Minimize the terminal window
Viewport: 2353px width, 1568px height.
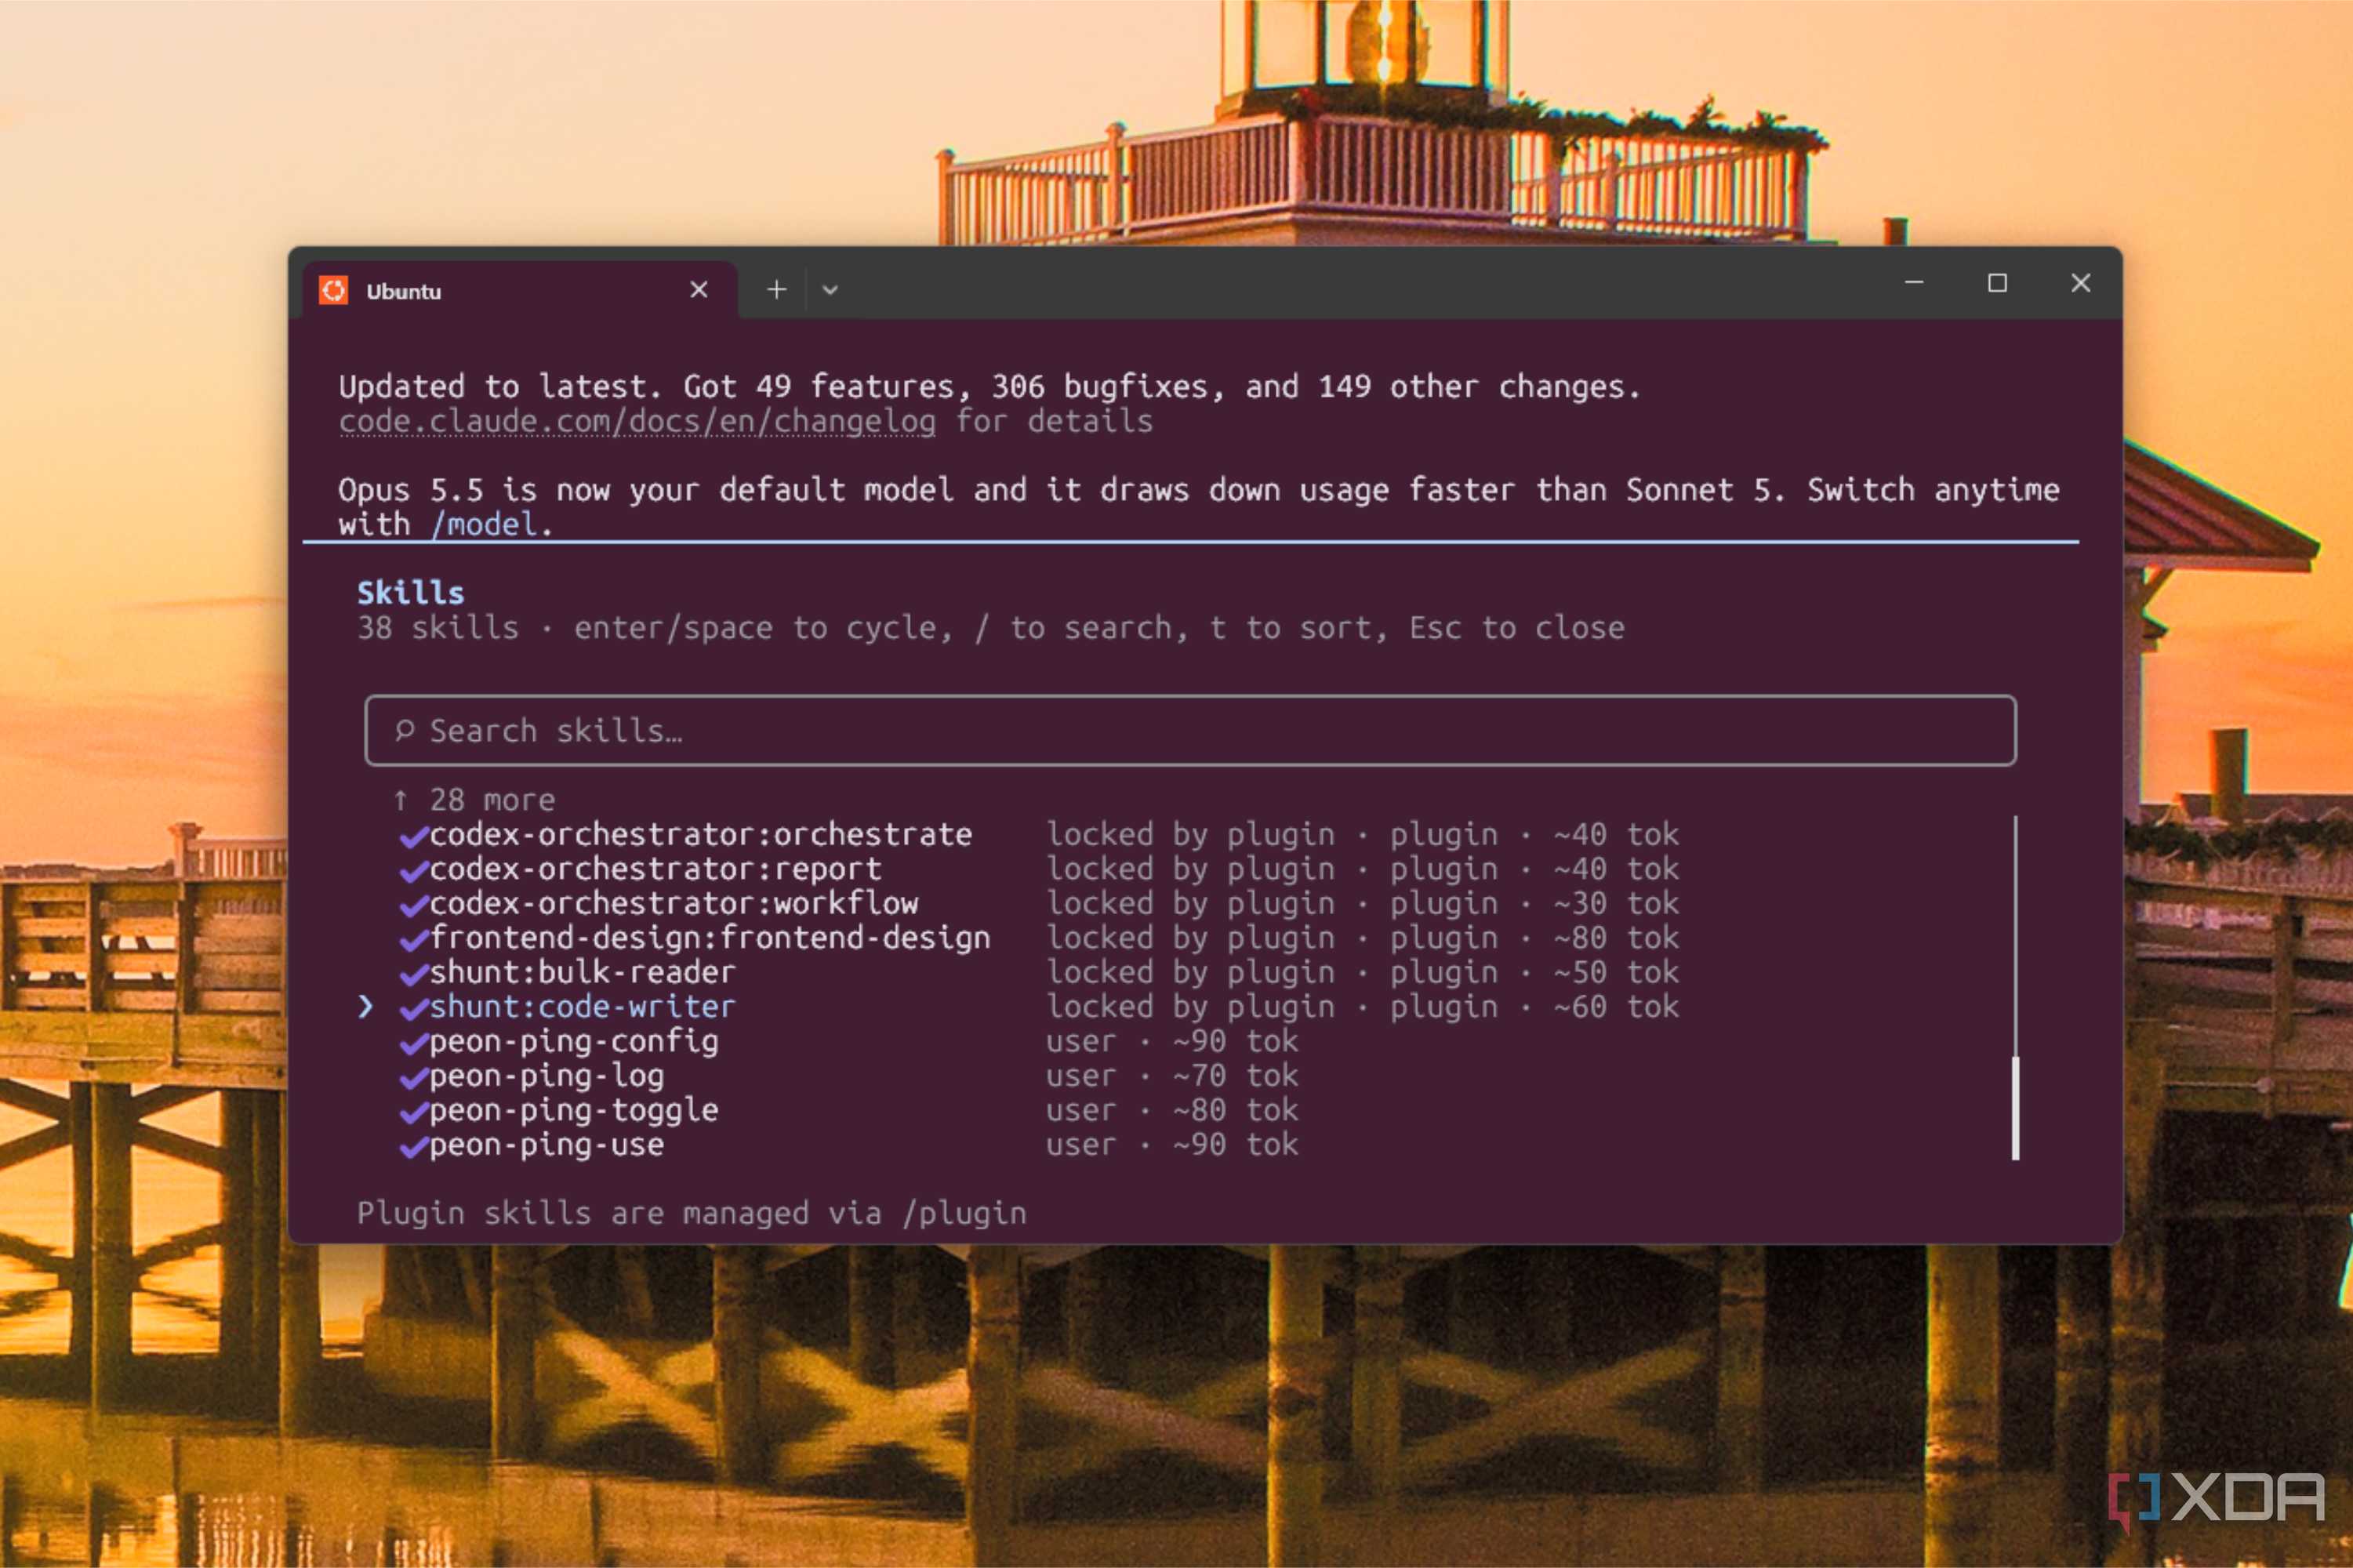(1914, 283)
